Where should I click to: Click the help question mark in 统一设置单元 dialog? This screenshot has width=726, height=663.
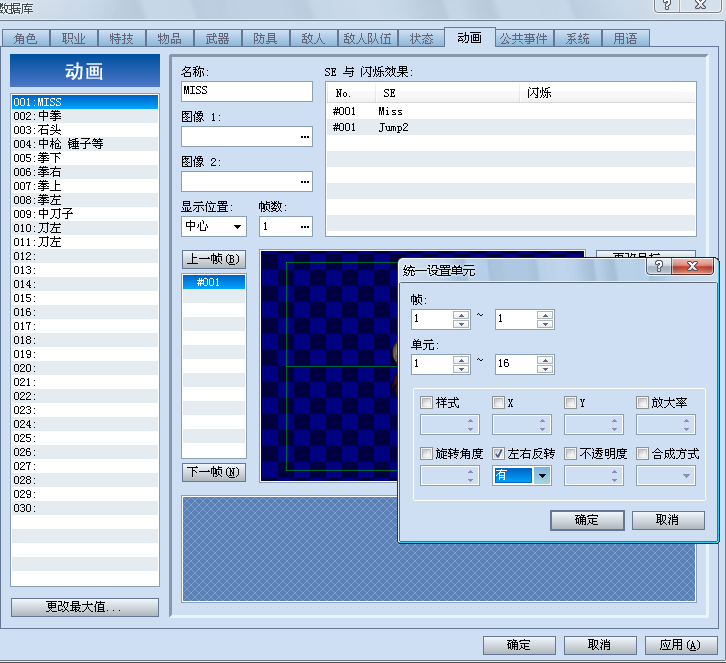pos(658,266)
